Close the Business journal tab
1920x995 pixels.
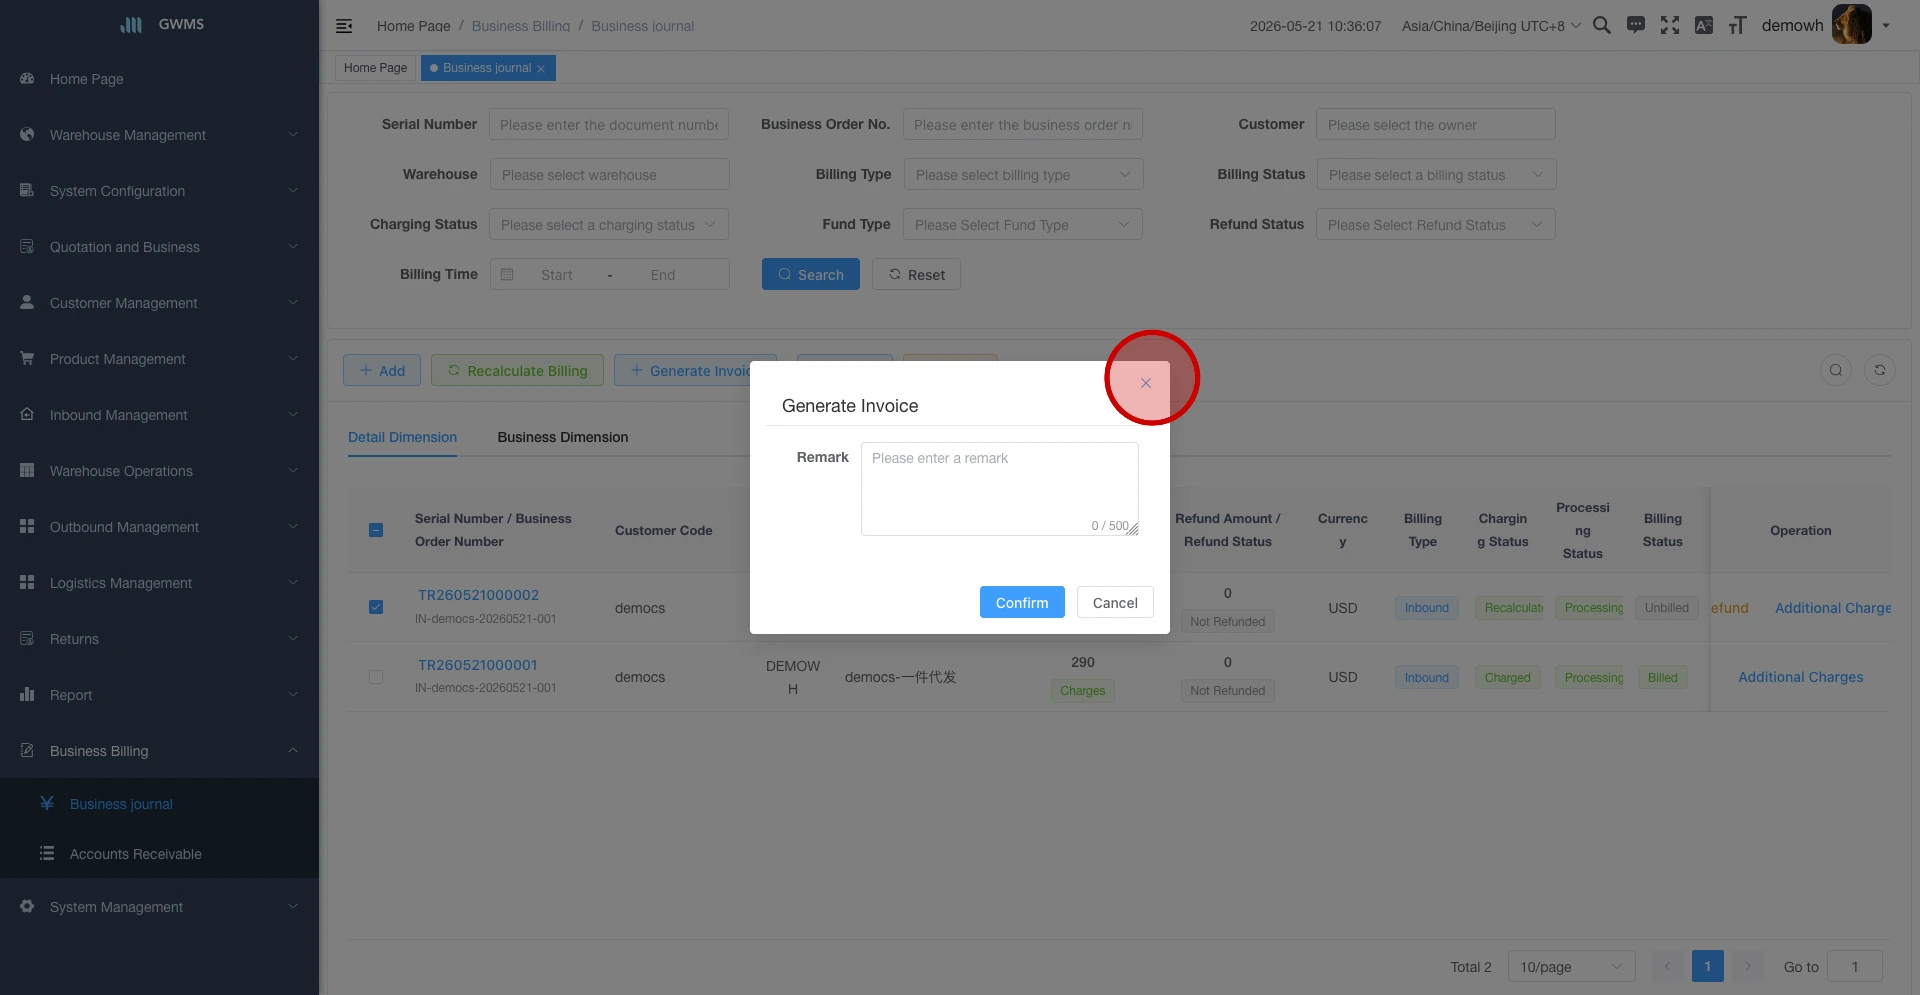point(541,69)
